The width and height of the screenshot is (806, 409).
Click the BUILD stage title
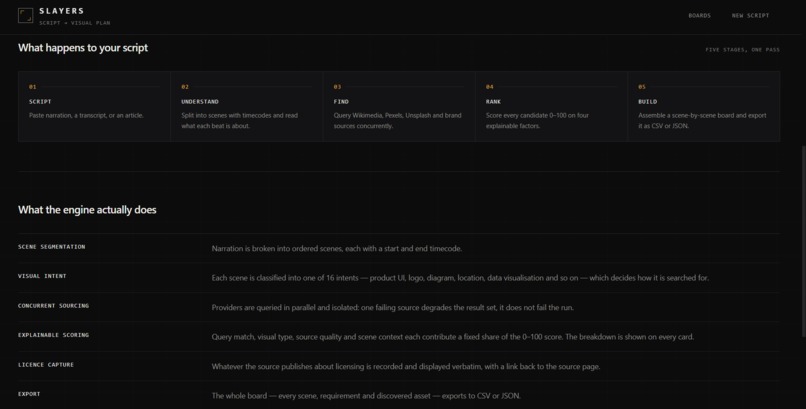click(x=648, y=102)
